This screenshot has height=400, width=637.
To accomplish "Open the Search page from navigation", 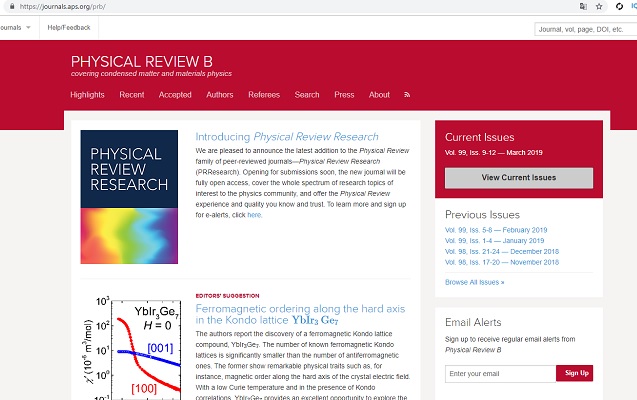I will tap(307, 95).
